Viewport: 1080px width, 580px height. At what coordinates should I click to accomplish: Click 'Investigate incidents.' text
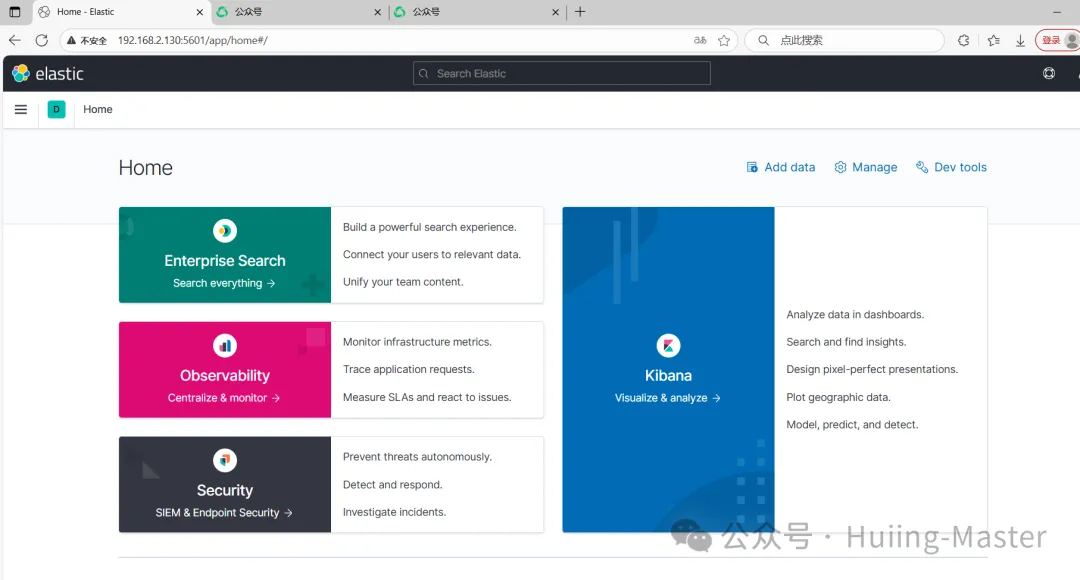click(x=395, y=512)
